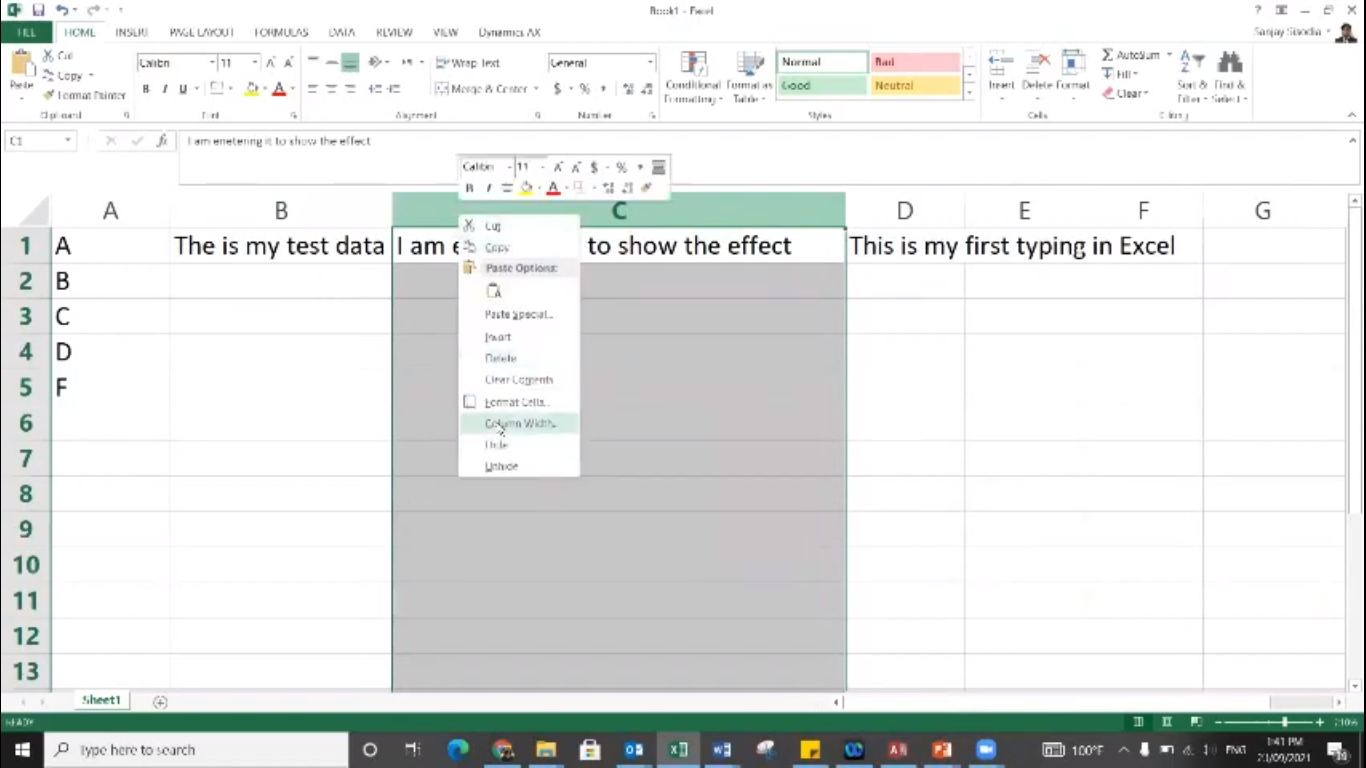
Task: Toggle Bold in the ribbon Font group
Action: (x=146, y=89)
